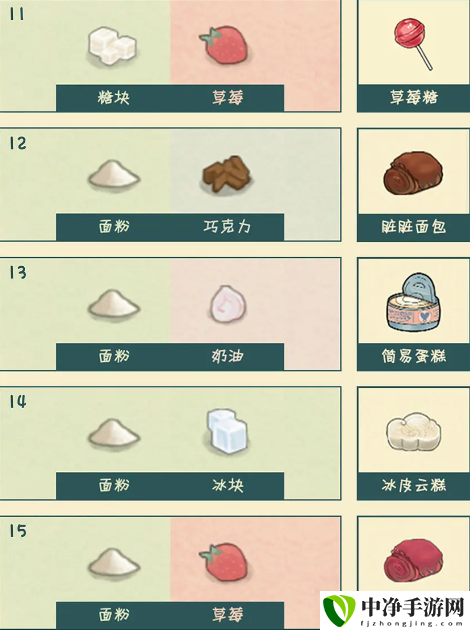Select the strawberry icon in recipe 15
The image size is (470, 630).
click(x=224, y=562)
